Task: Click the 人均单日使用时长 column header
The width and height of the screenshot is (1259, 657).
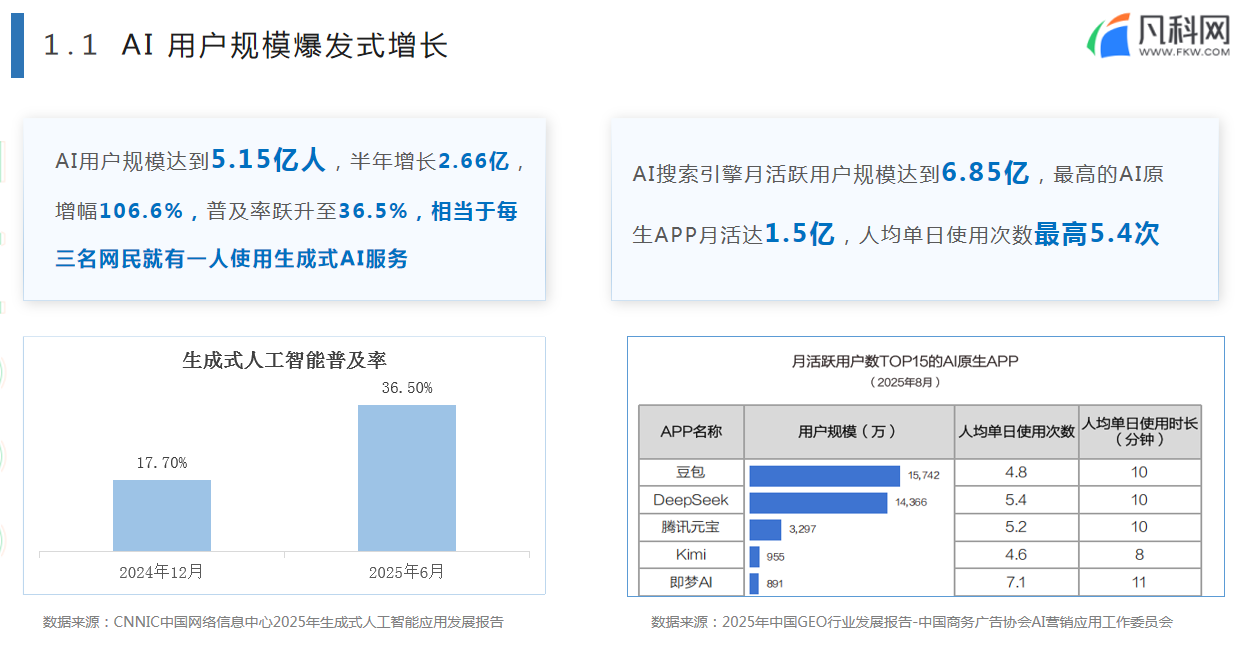Action: (x=1139, y=431)
